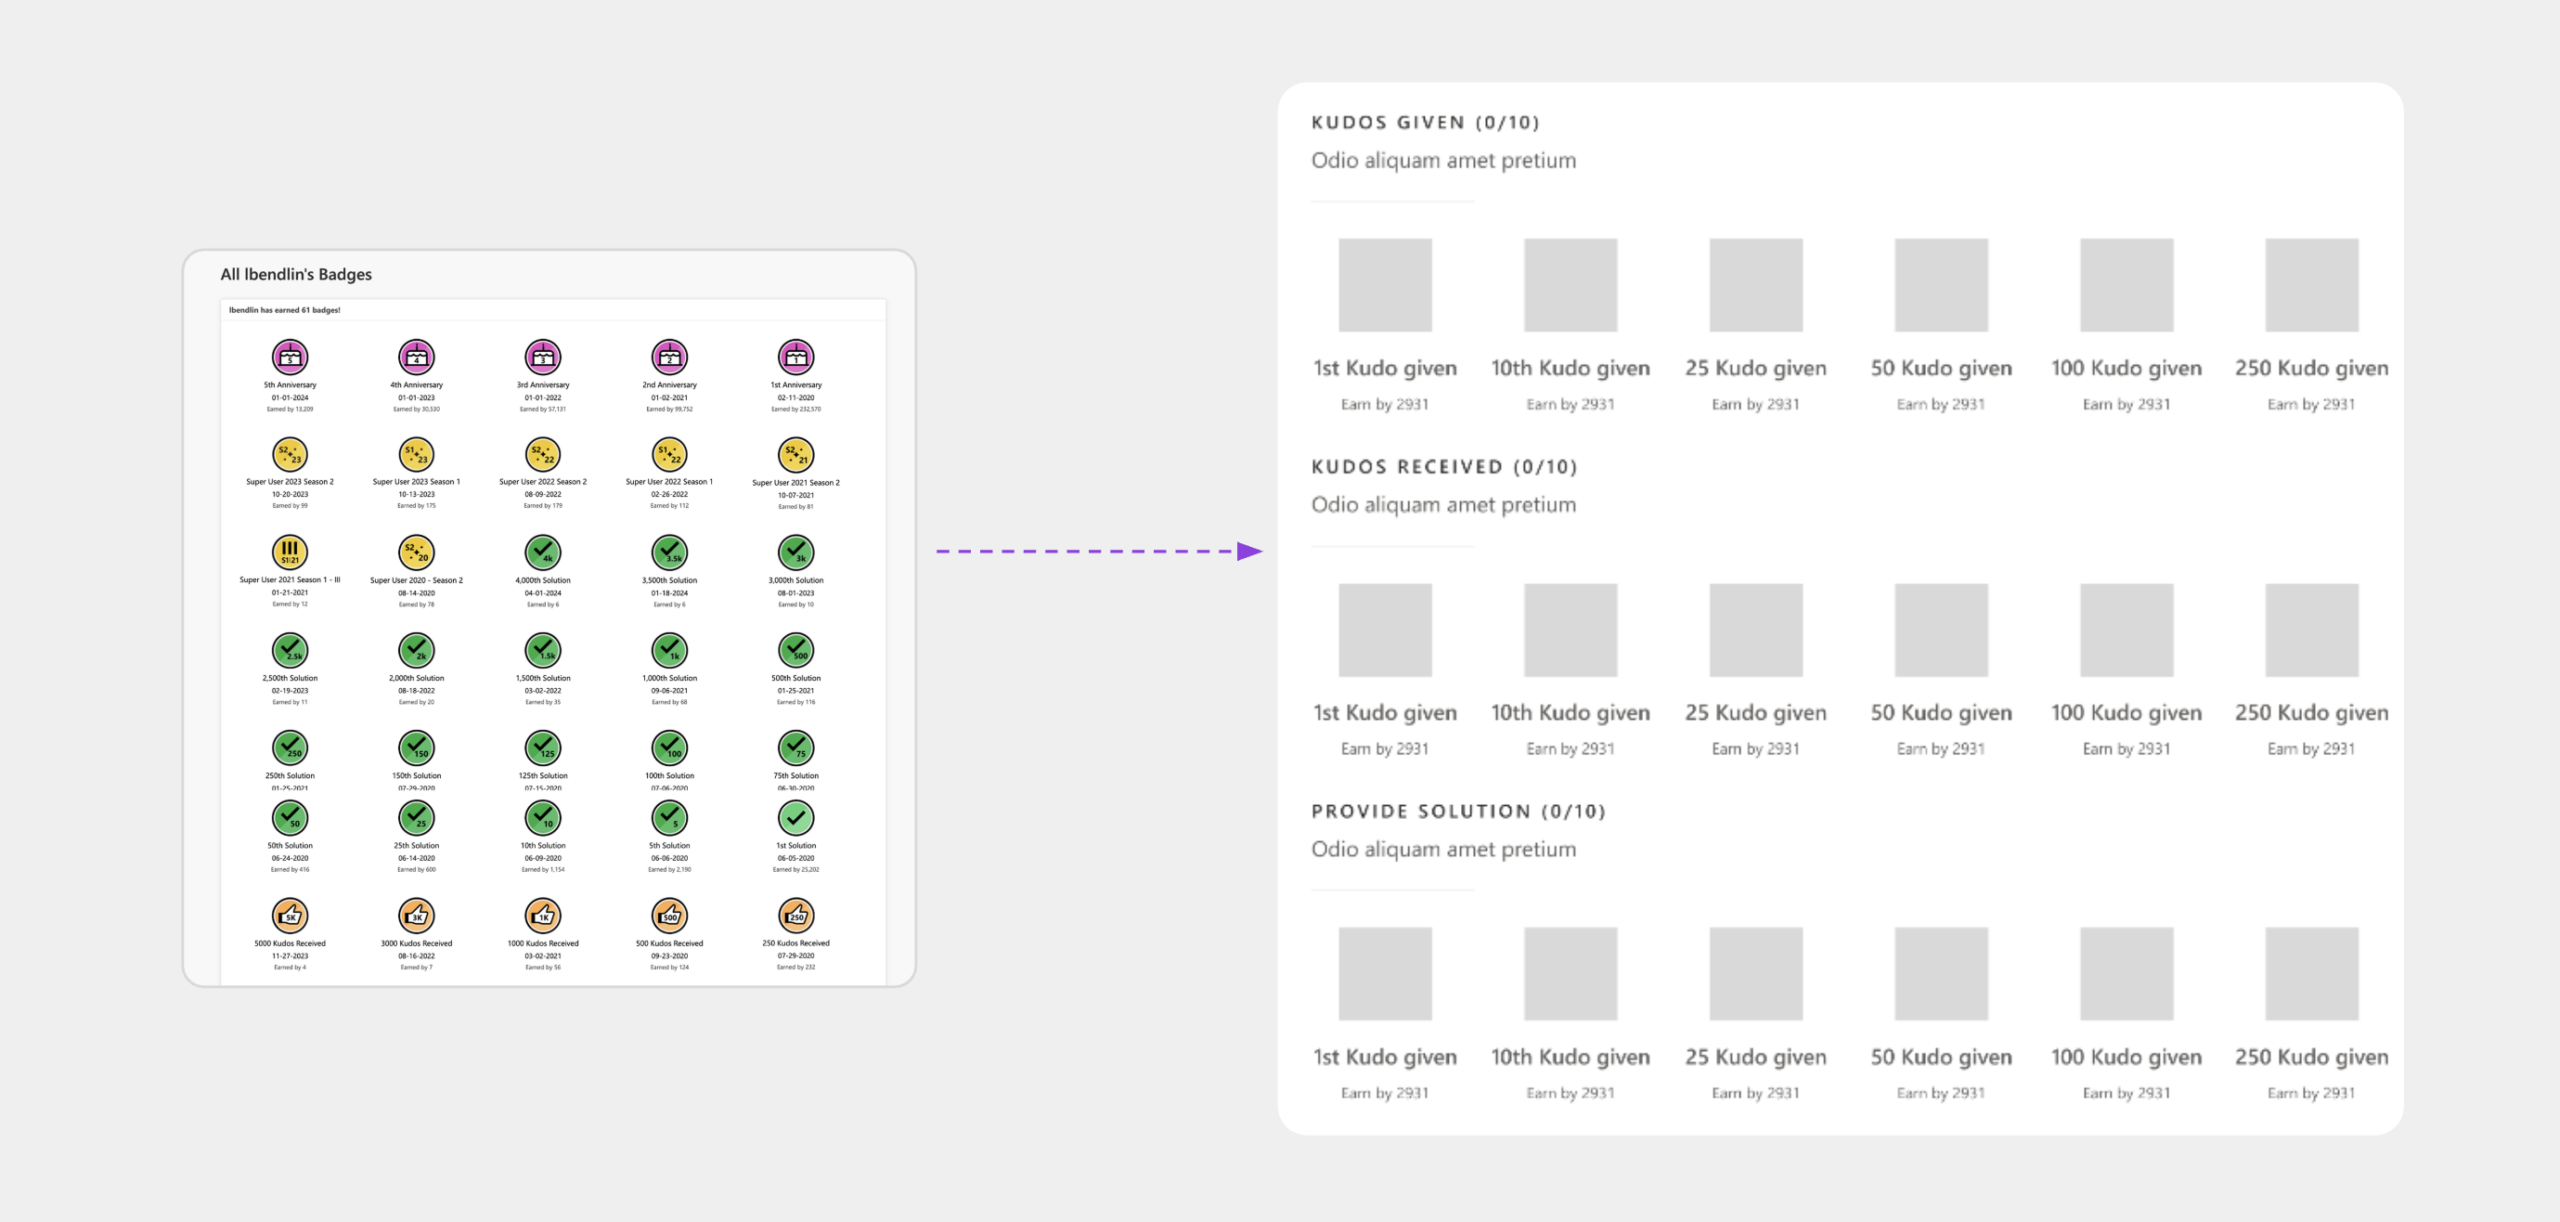Click the 100th Solution badge icon
This screenshot has height=1222, width=2560.
[x=669, y=748]
